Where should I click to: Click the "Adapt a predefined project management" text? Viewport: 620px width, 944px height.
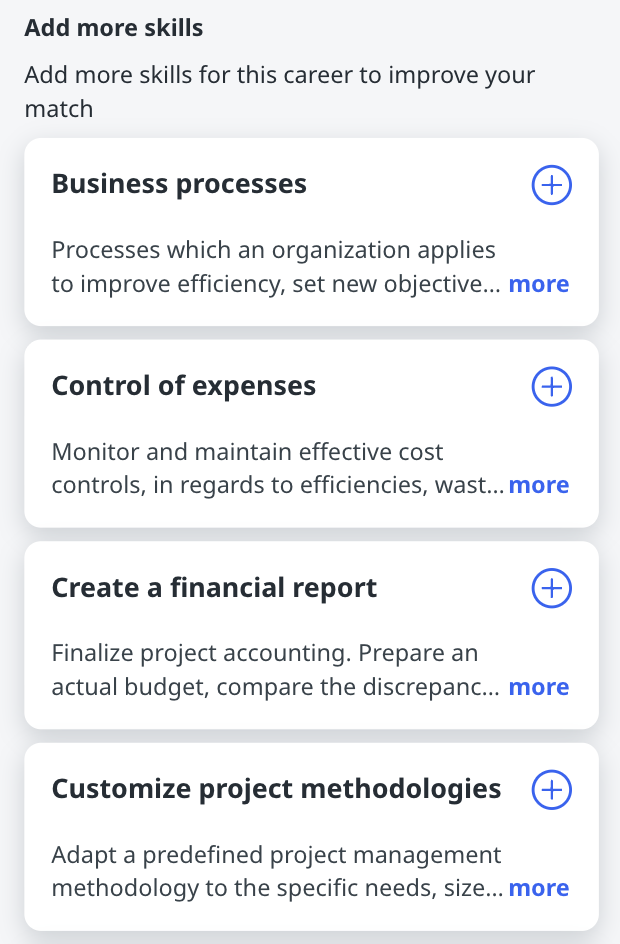276,855
